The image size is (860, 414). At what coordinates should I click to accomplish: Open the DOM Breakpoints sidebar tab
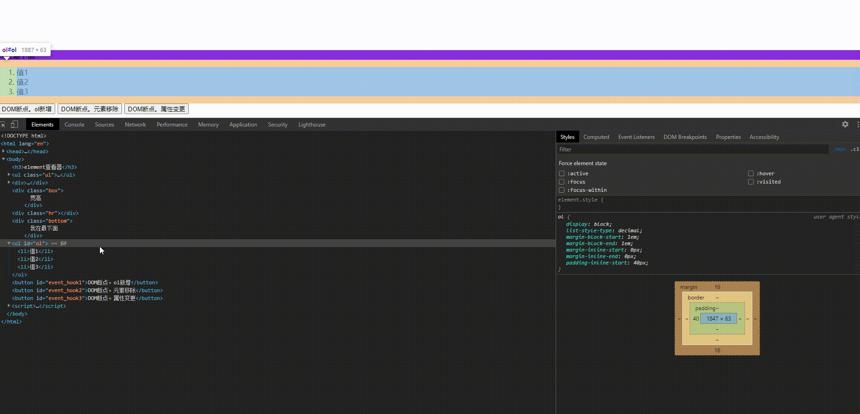click(x=685, y=137)
